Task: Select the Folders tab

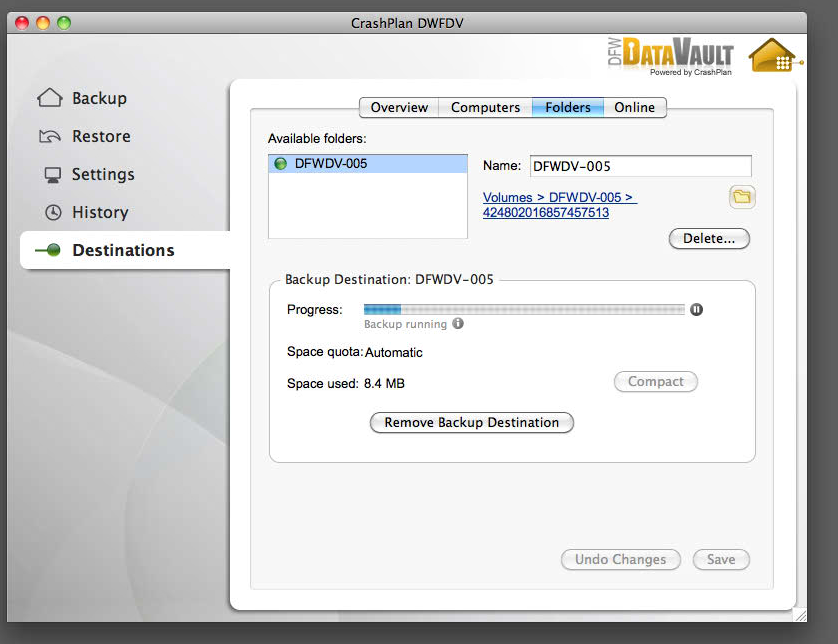Action: point(568,107)
